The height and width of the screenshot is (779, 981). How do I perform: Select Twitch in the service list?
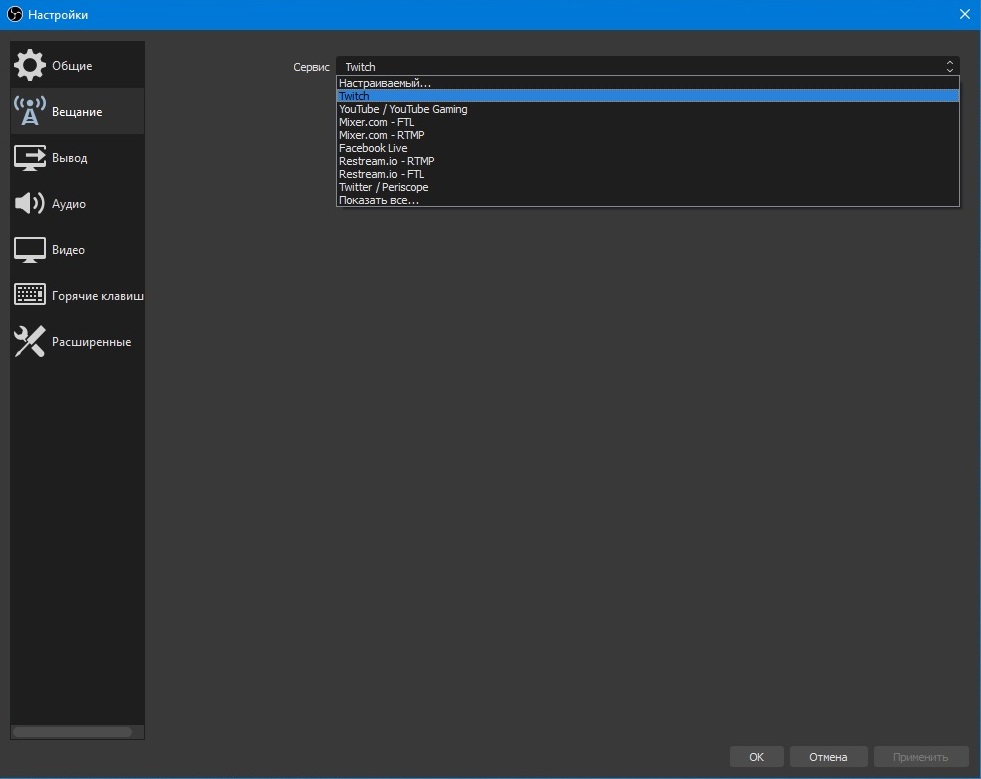point(648,96)
